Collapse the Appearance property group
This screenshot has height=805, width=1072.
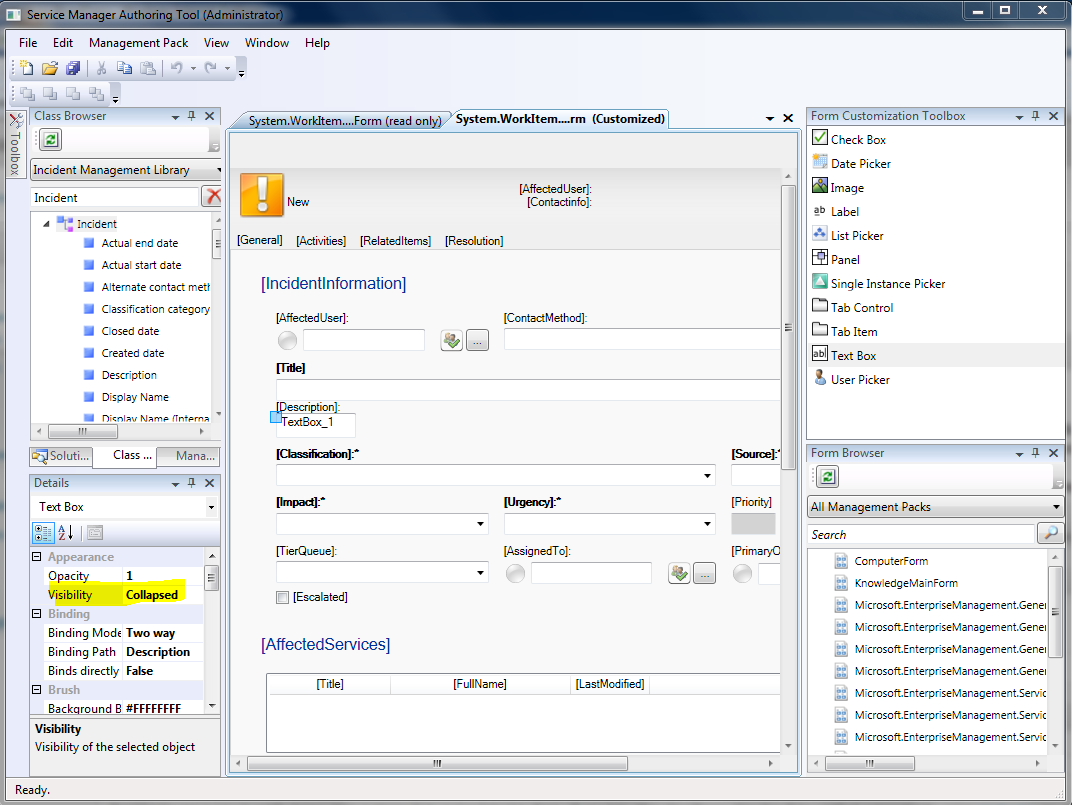37,556
